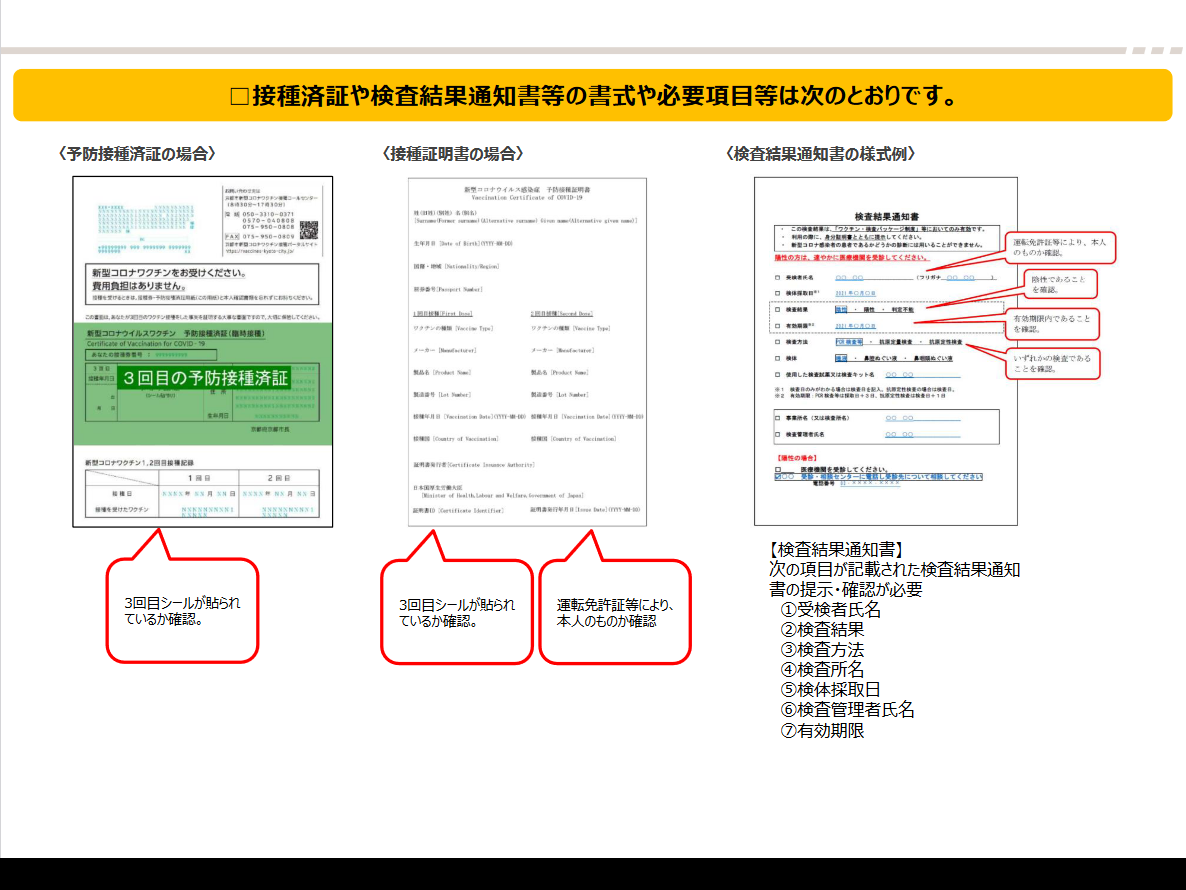
Task: Click the square box symbol in yellow header
Action: (240, 97)
